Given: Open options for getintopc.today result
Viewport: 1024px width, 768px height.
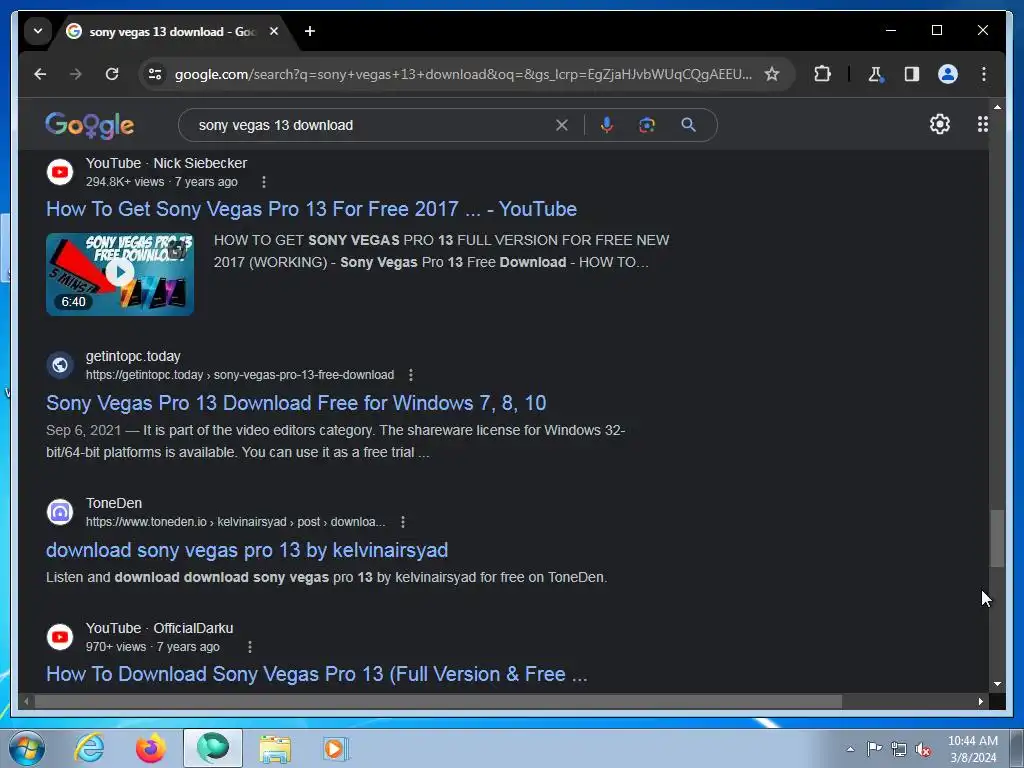Looking at the screenshot, I should pos(411,375).
